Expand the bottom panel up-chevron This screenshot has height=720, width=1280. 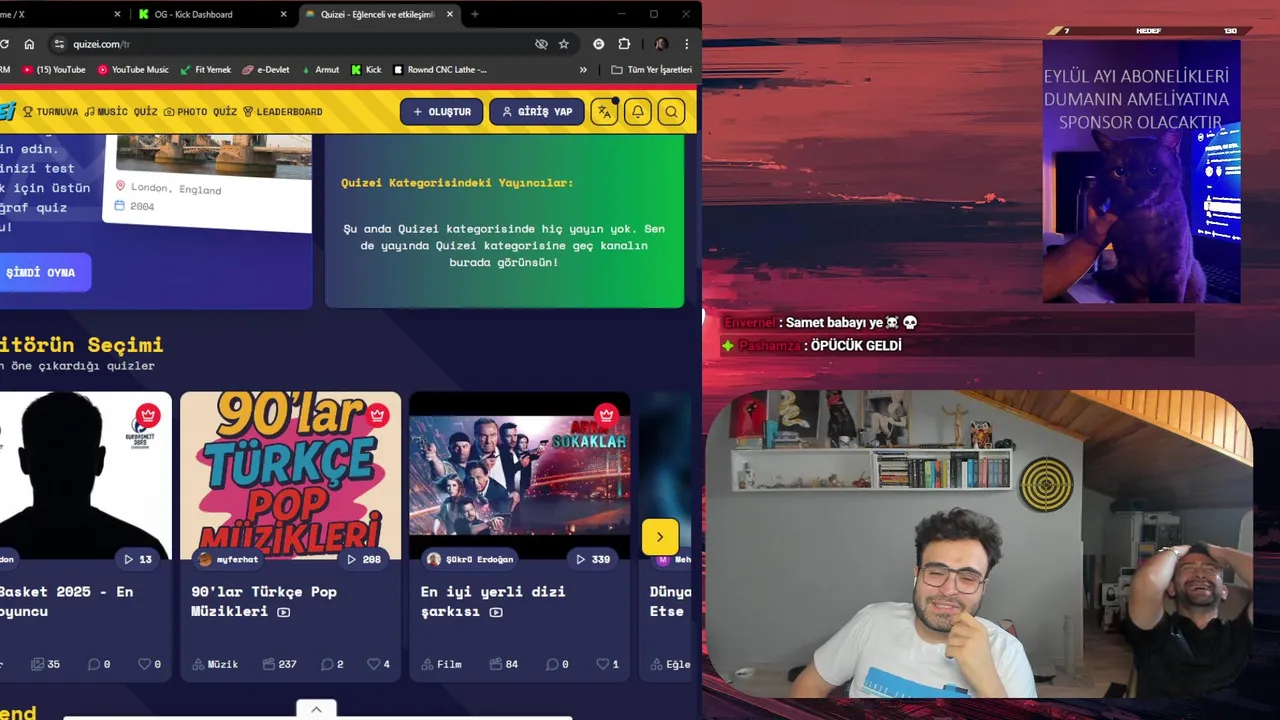point(316,709)
